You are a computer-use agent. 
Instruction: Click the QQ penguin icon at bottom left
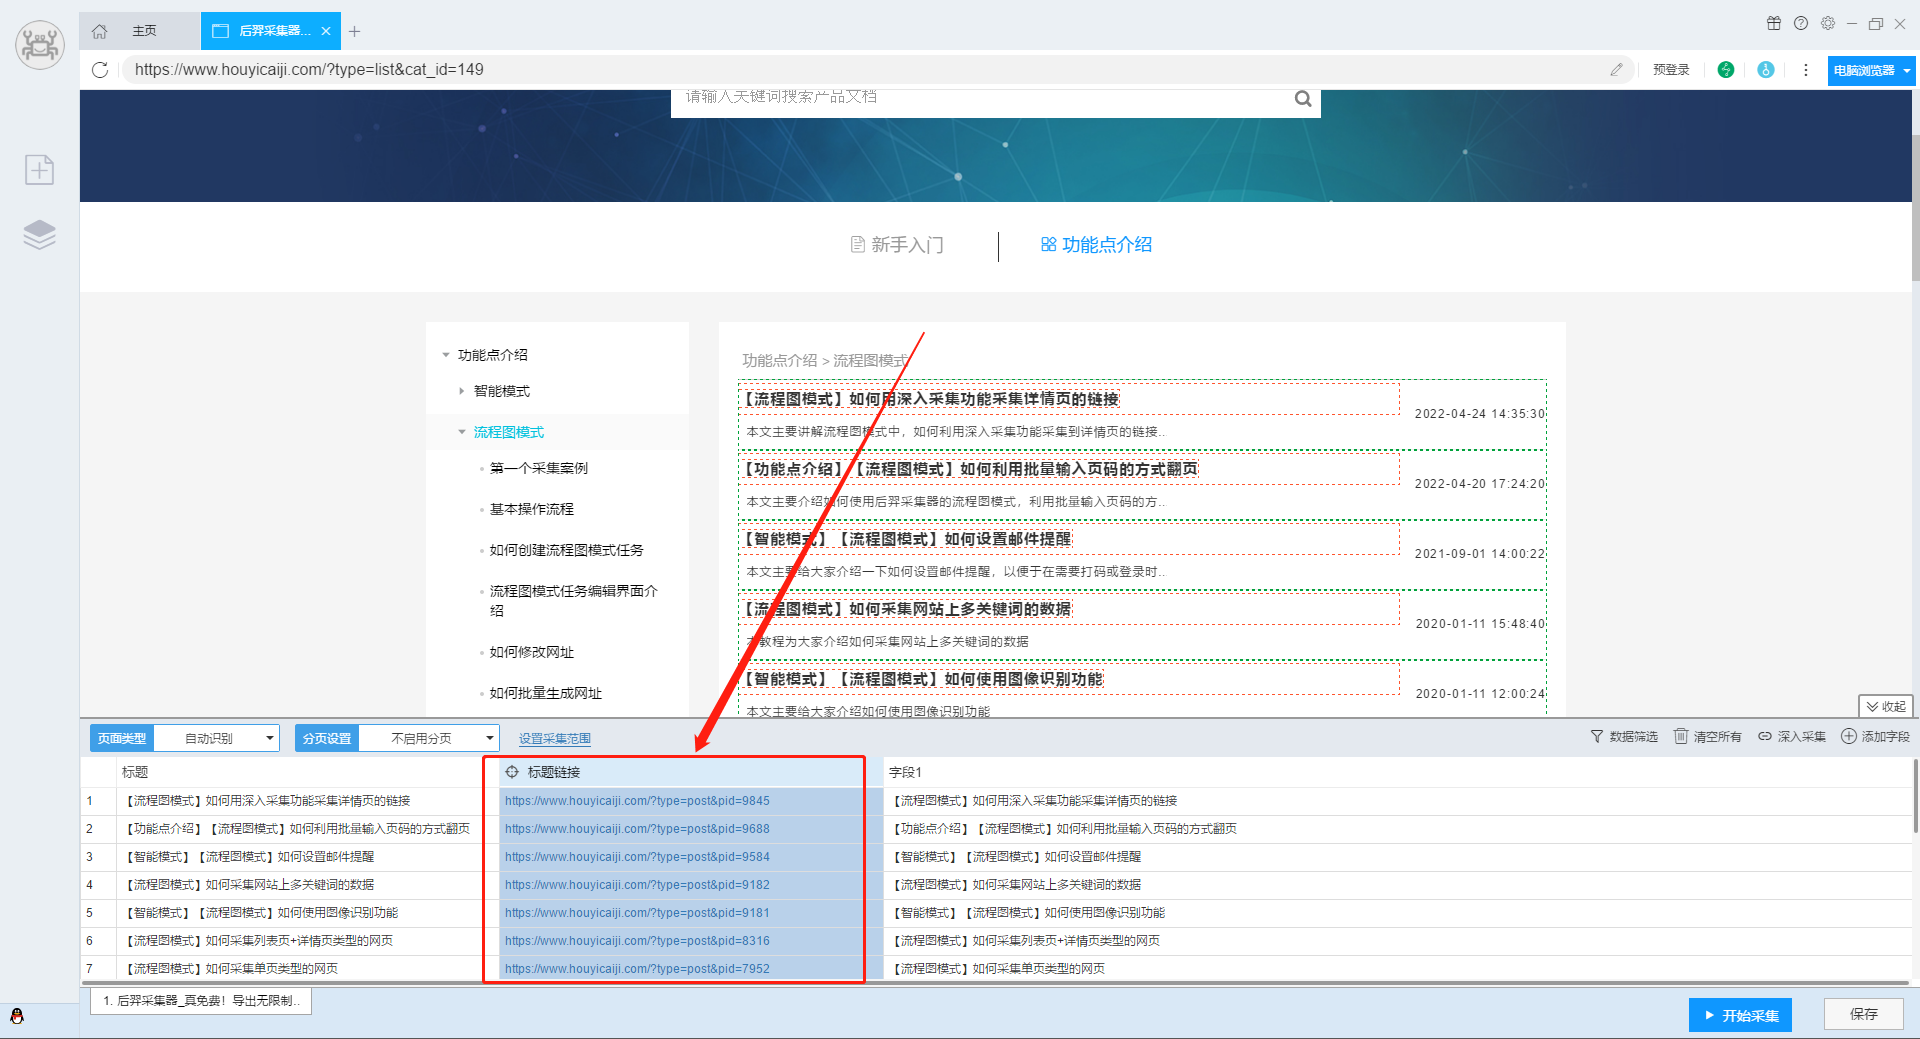click(17, 1017)
